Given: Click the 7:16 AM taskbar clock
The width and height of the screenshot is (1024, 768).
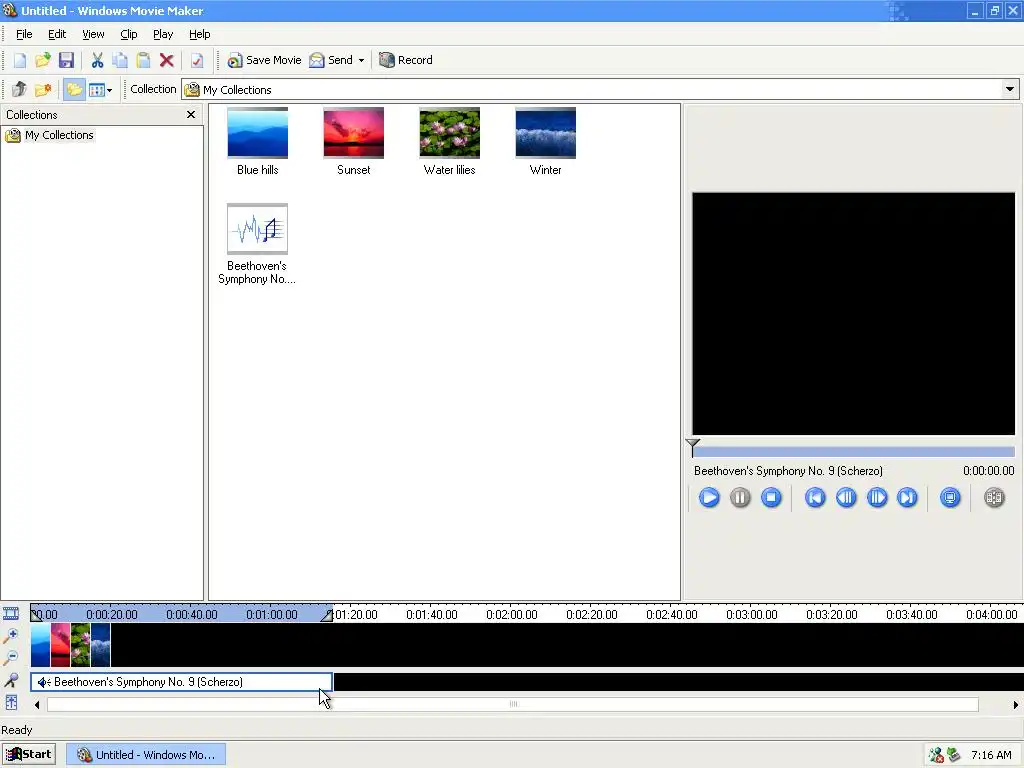Looking at the screenshot, I should point(991,755).
